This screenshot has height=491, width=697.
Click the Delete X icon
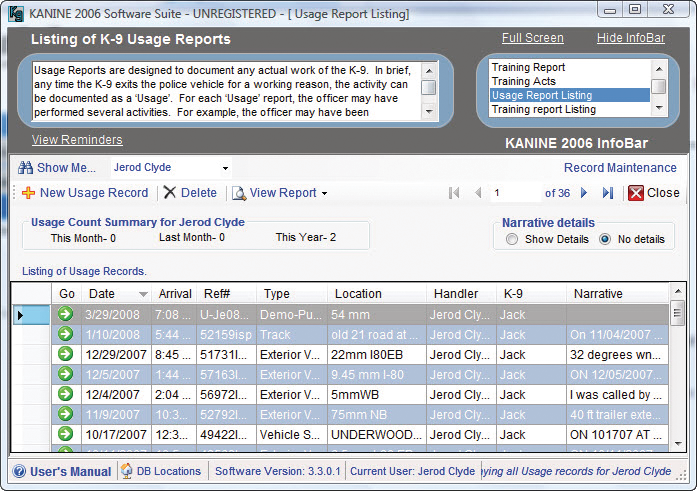171,193
